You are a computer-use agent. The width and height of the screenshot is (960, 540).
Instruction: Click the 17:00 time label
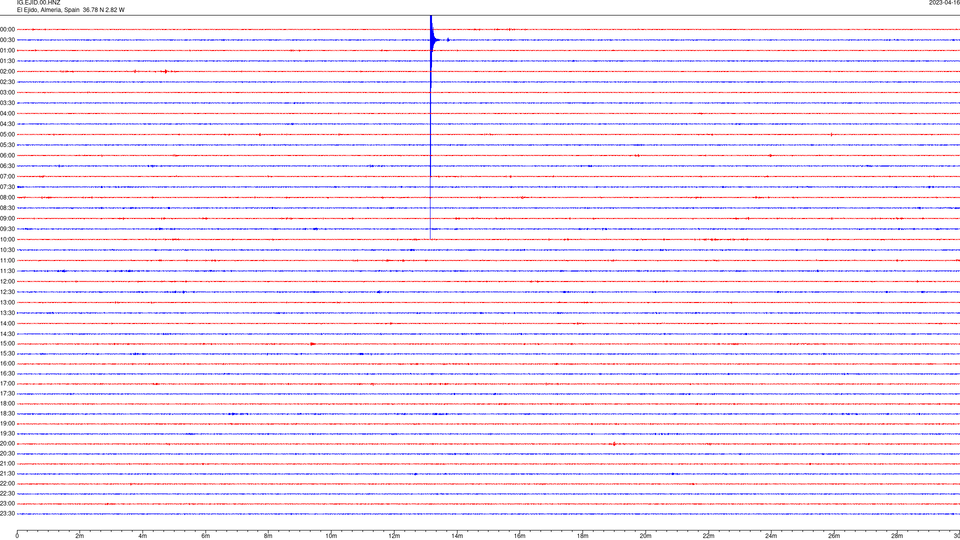tap(7, 384)
